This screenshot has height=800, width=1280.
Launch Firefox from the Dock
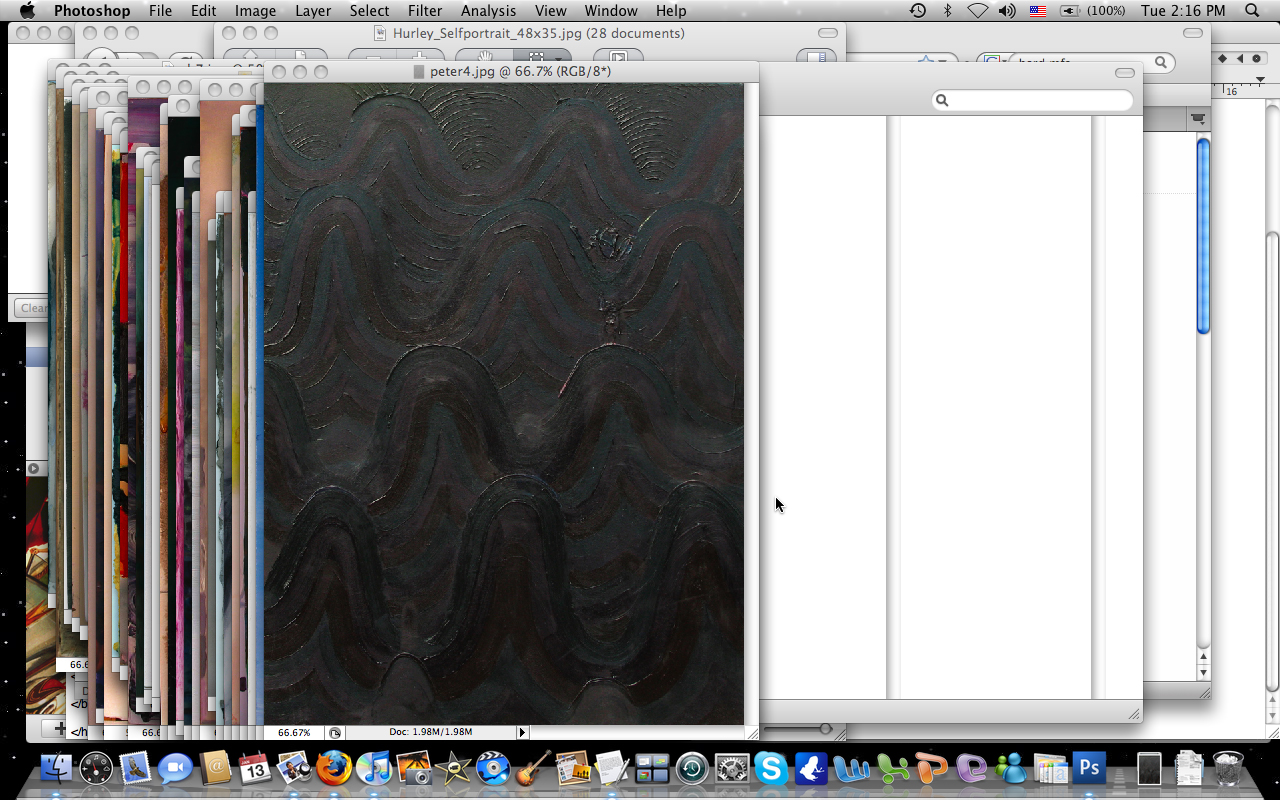[x=334, y=768]
